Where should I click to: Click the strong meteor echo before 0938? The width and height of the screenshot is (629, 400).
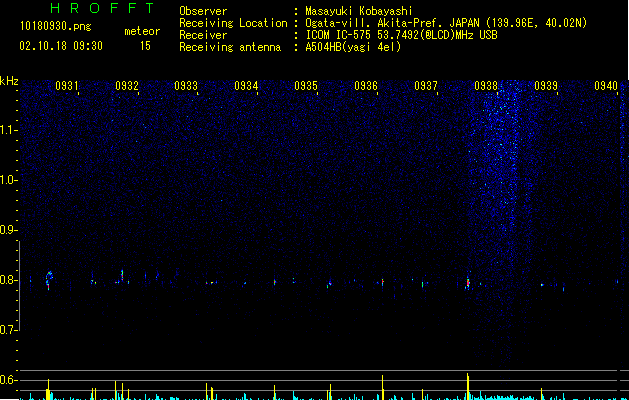pos(468,280)
